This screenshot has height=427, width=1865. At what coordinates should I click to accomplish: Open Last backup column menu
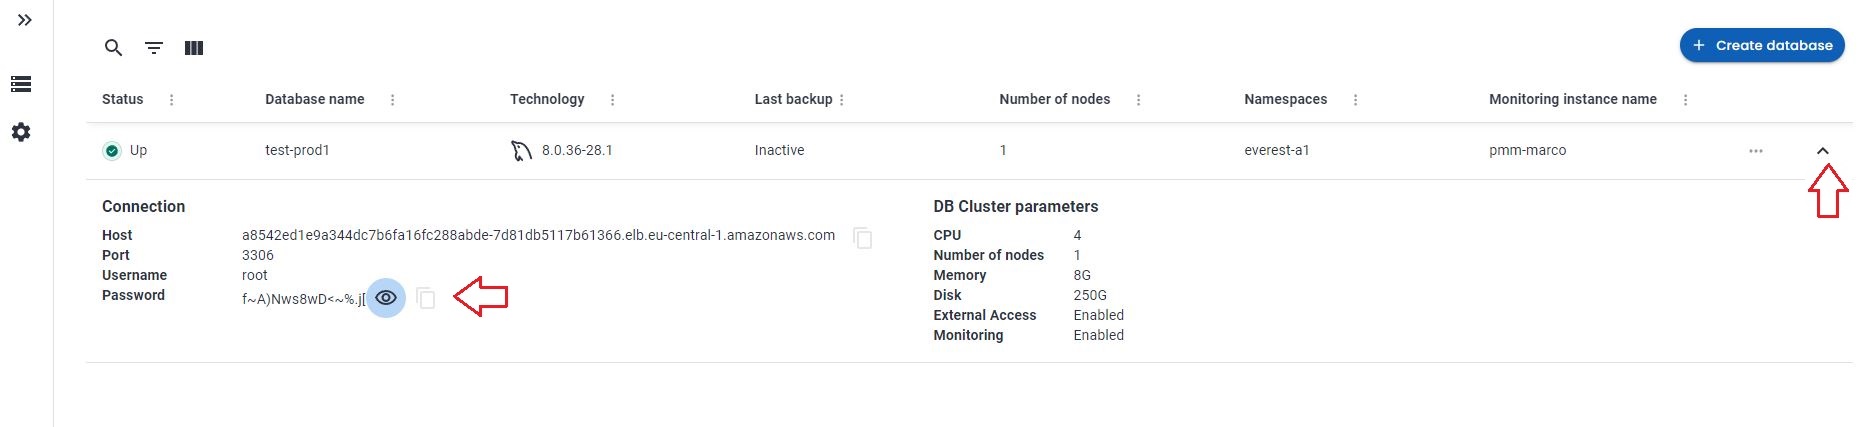coord(842,100)
